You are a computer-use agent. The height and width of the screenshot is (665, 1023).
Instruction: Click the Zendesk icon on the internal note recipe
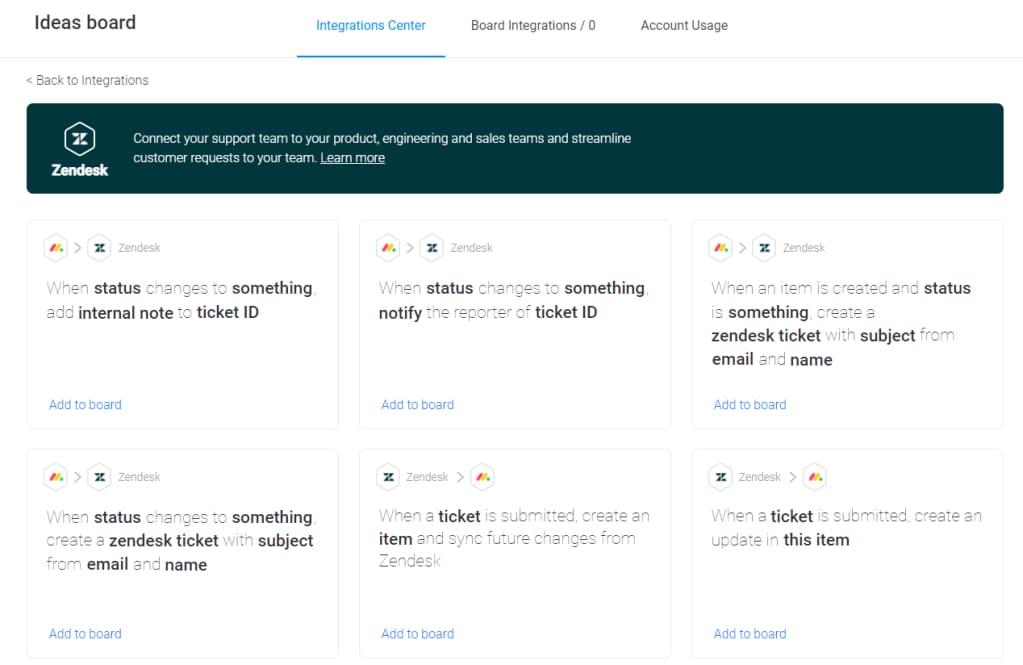click(99, 247)
